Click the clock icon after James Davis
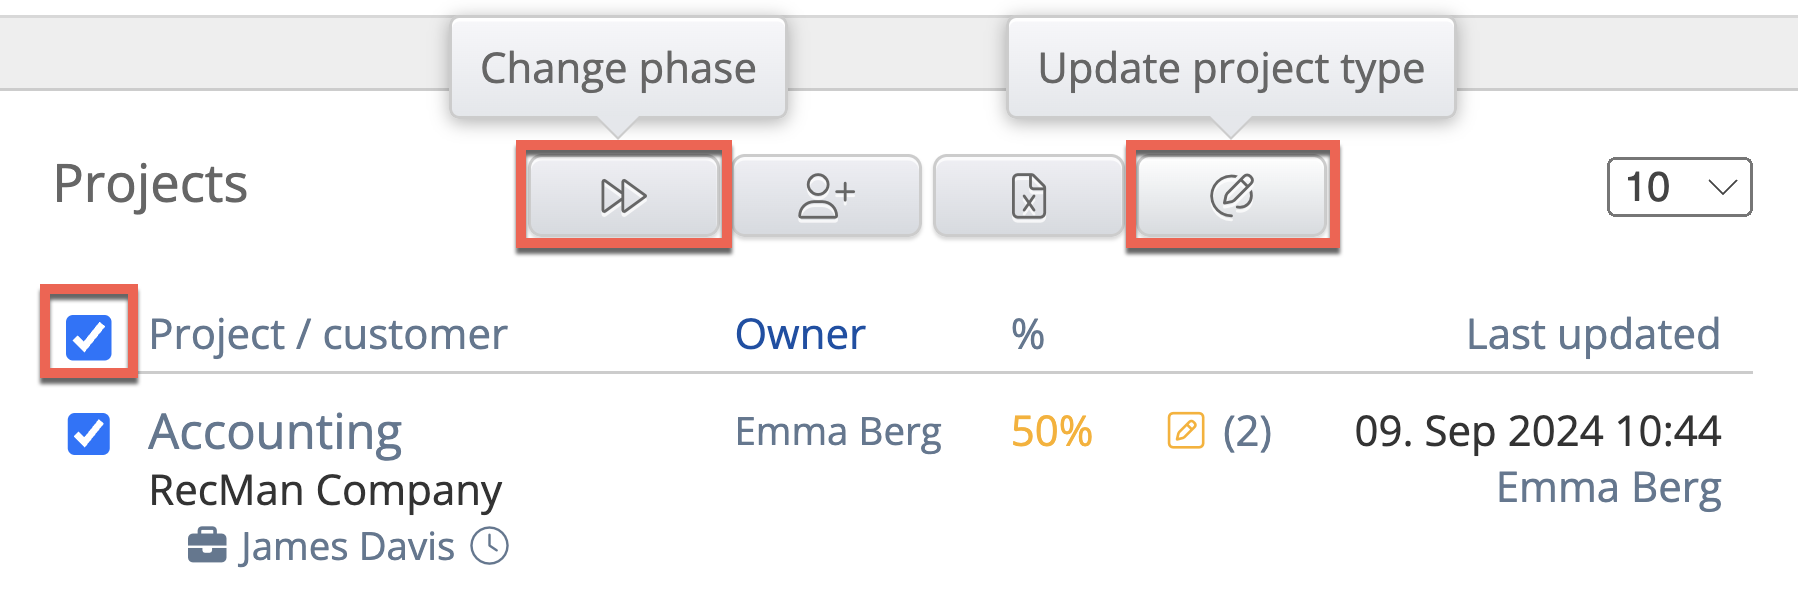The width and height of the screenshot is (1798, 594). pyautogui.click(x=490, y=546)
